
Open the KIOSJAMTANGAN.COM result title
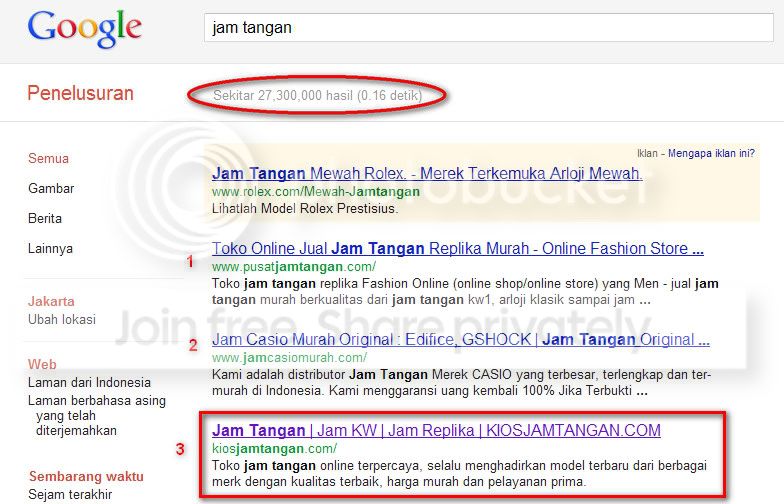(436, 430)
